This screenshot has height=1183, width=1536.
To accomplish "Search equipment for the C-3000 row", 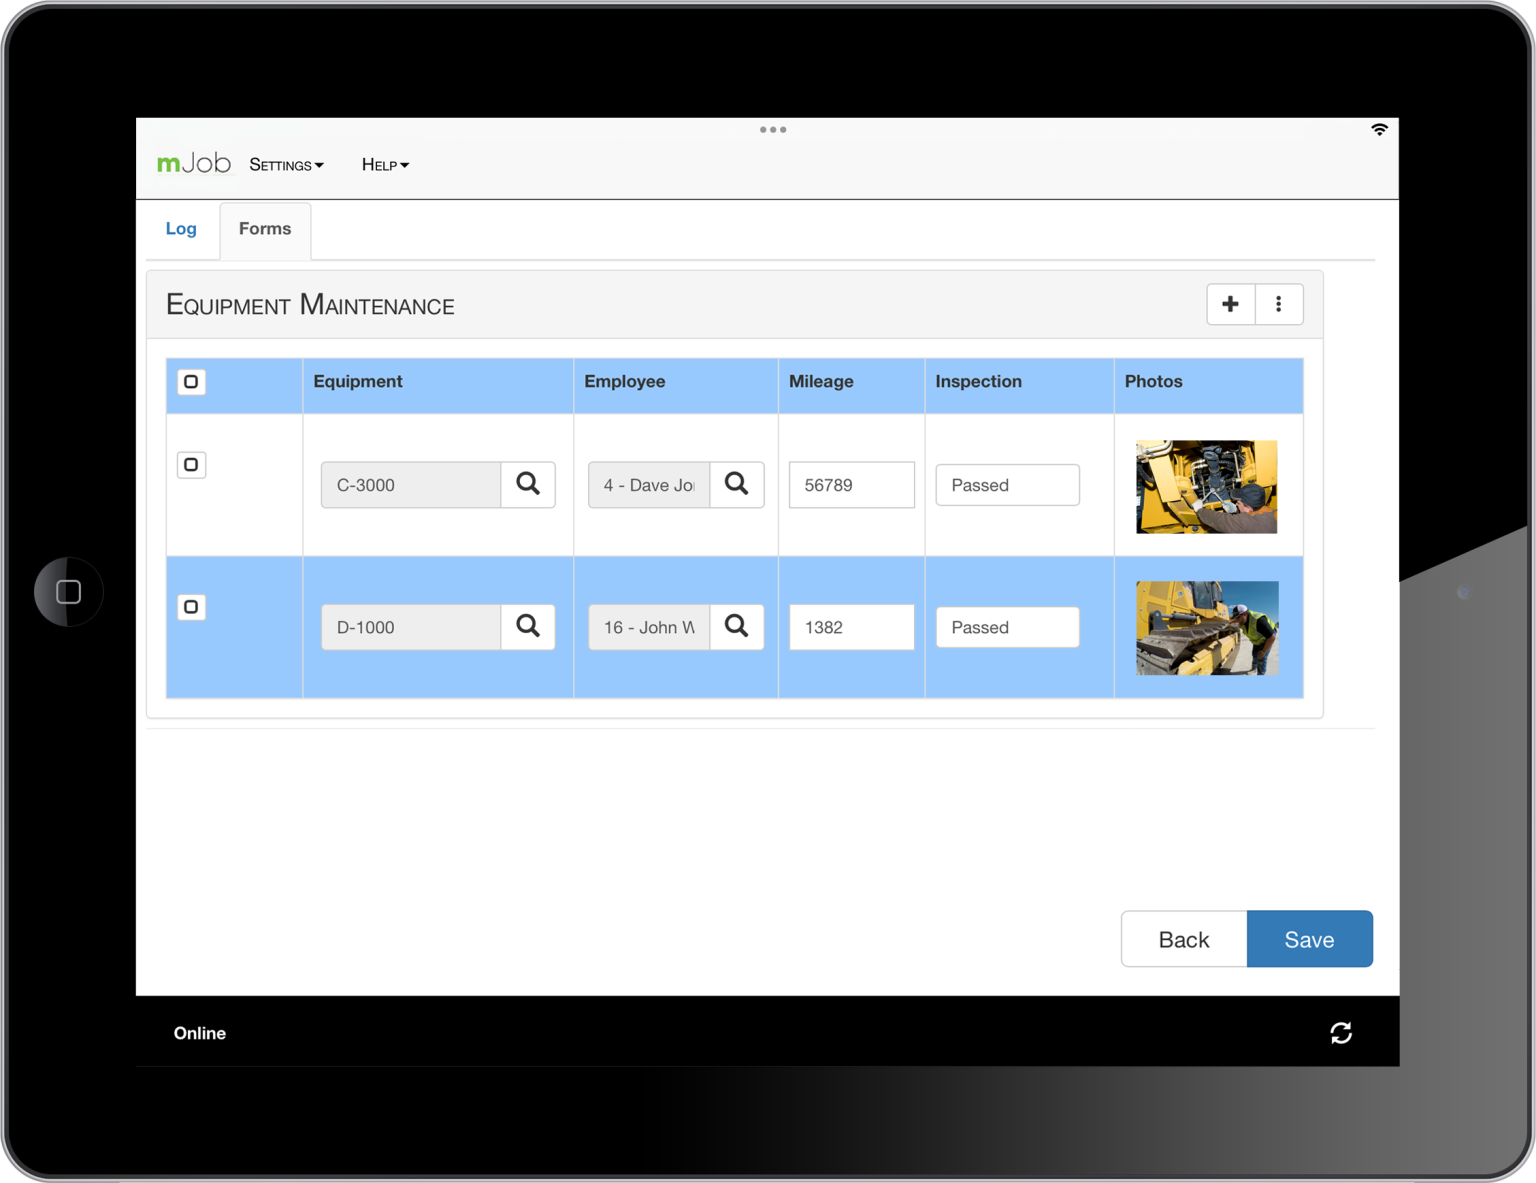I will [528, 485].
